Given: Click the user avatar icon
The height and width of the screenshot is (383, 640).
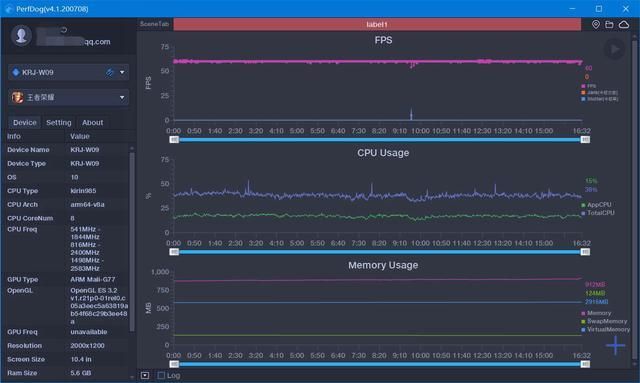Looking at the screenshot, I should click(x=21, y=36).
